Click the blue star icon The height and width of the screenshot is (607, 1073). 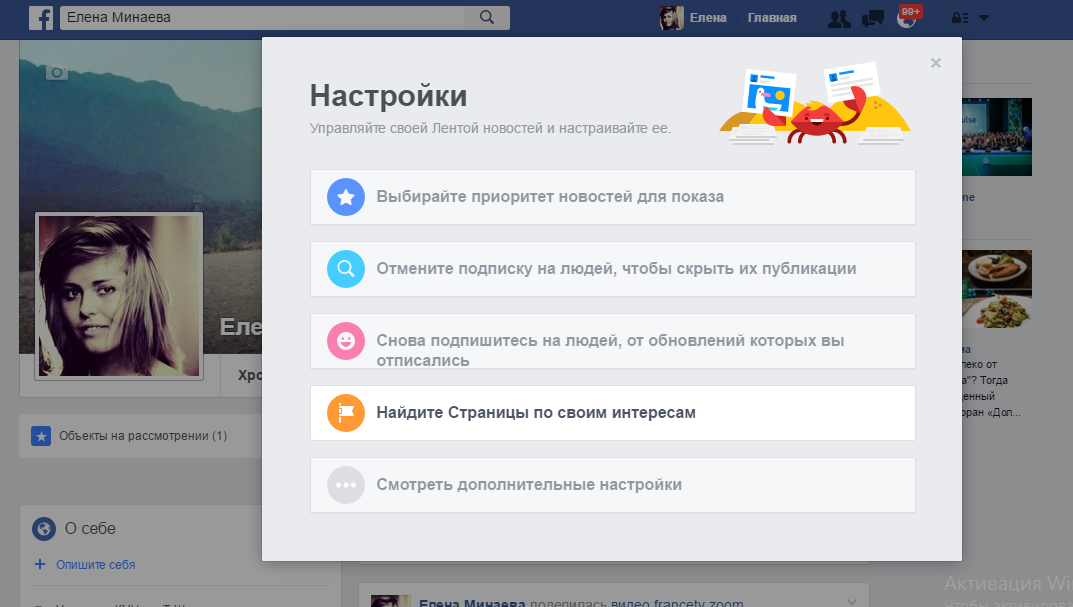(346, 197)
